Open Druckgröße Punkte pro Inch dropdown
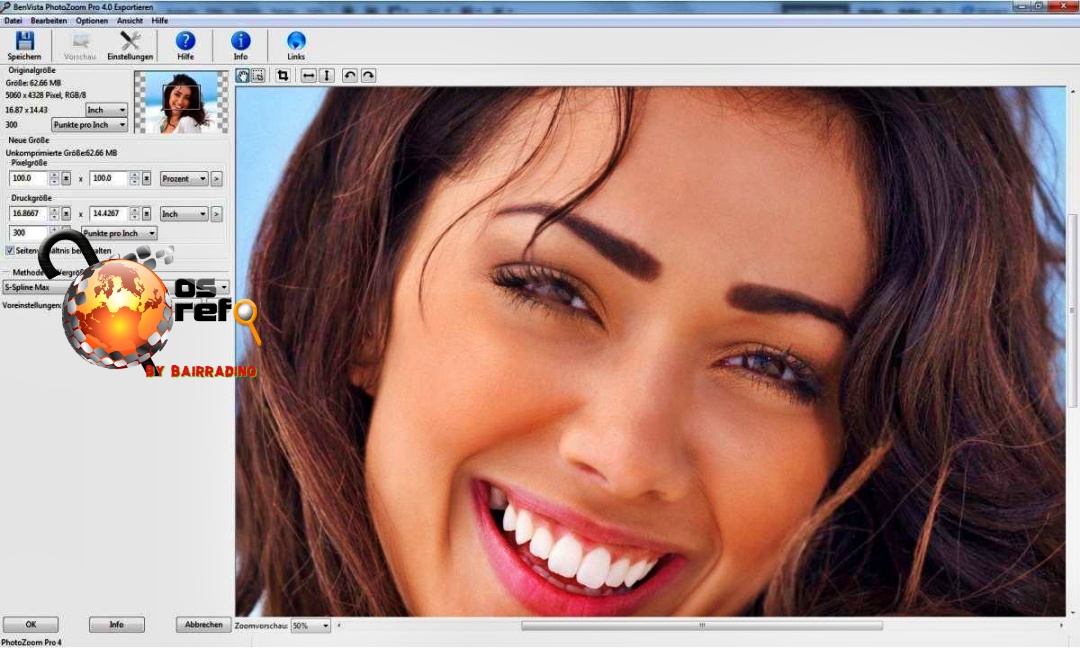1080x648 pixels. [x=119, y=233]
